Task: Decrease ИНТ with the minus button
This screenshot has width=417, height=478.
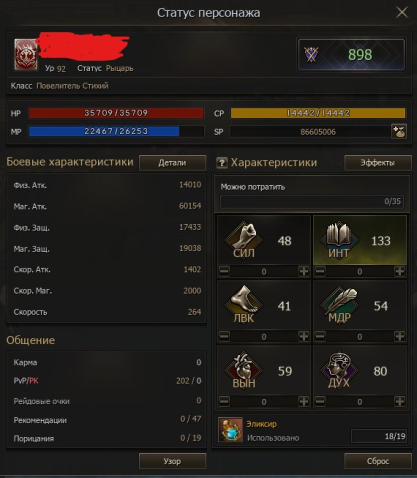Action: [320, 271]
